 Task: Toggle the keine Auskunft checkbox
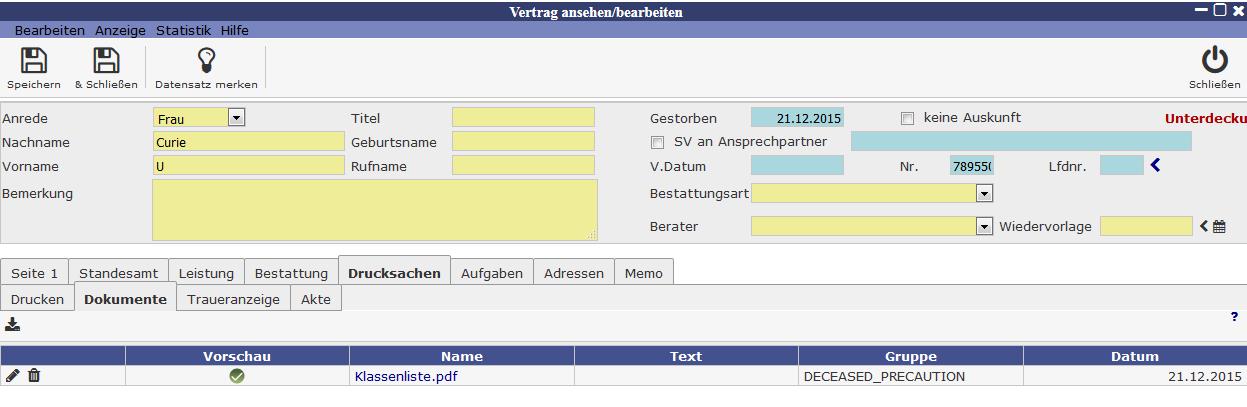click(x=908, y=118)
